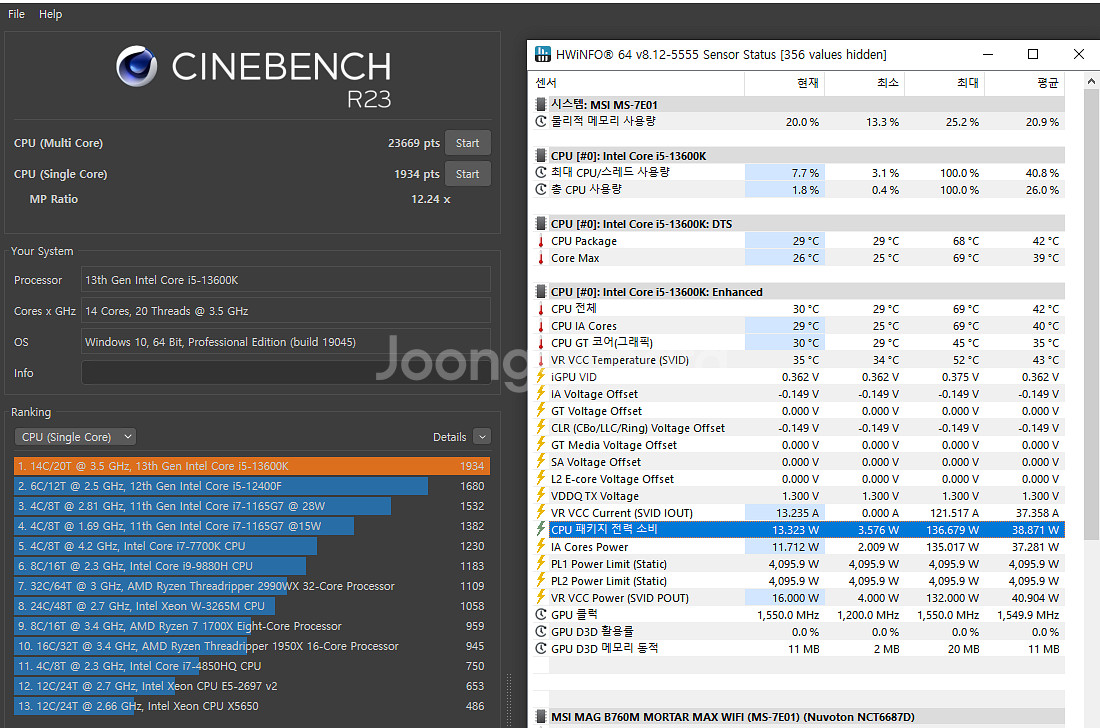Click thermometer icon beside CPU Package

point(541,241)
